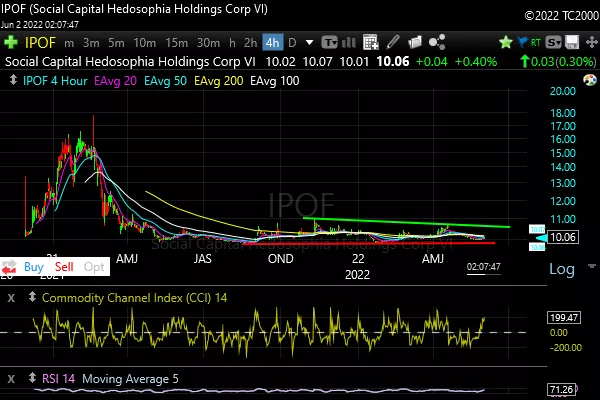
Task: Select the 3m timeframe
Action: click(91, 43)
